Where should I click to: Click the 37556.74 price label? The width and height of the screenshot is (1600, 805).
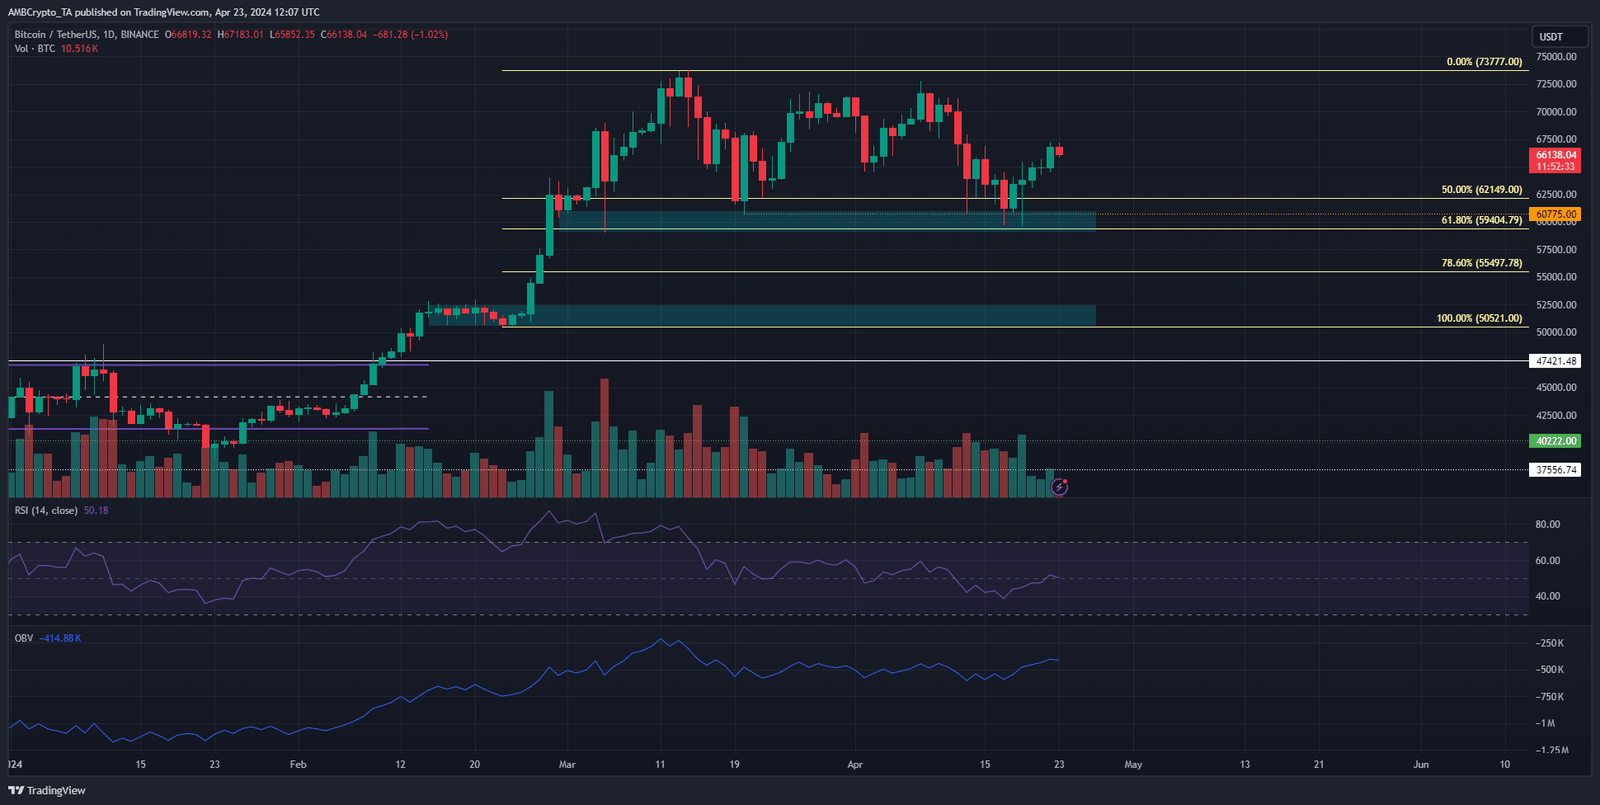point(1556,470)
